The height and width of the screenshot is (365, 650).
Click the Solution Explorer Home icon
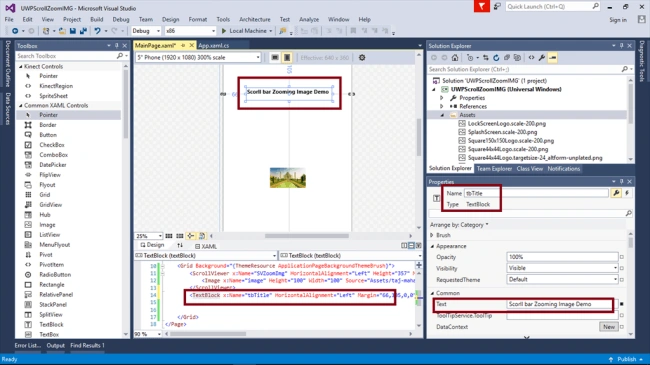click(455, 58)
